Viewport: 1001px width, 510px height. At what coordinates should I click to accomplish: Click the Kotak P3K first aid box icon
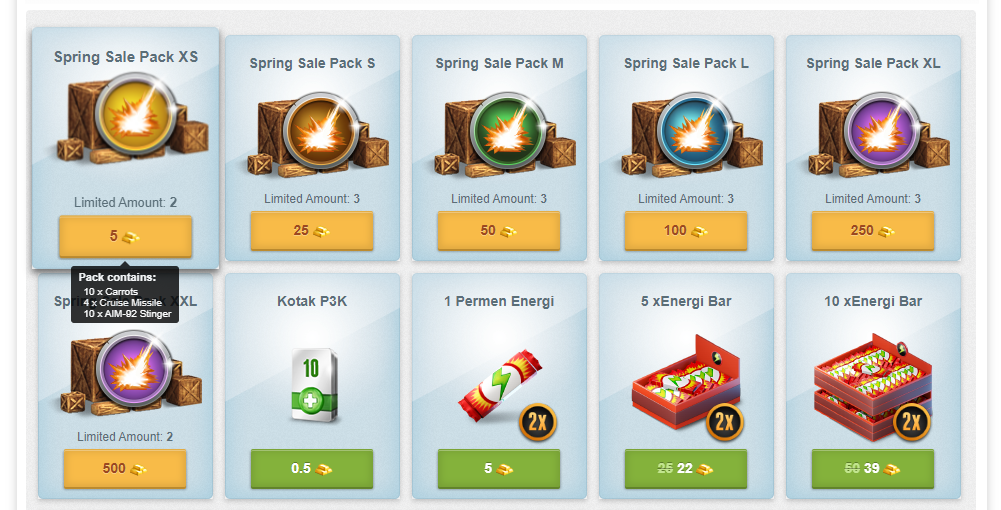click(x=313, y=386)
